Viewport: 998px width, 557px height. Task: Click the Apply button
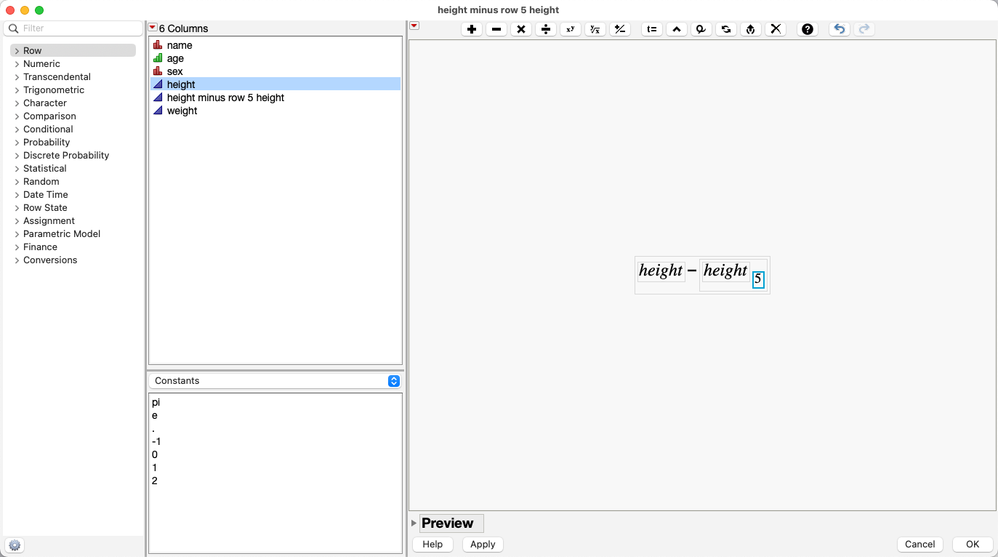(x=482, y=544)
